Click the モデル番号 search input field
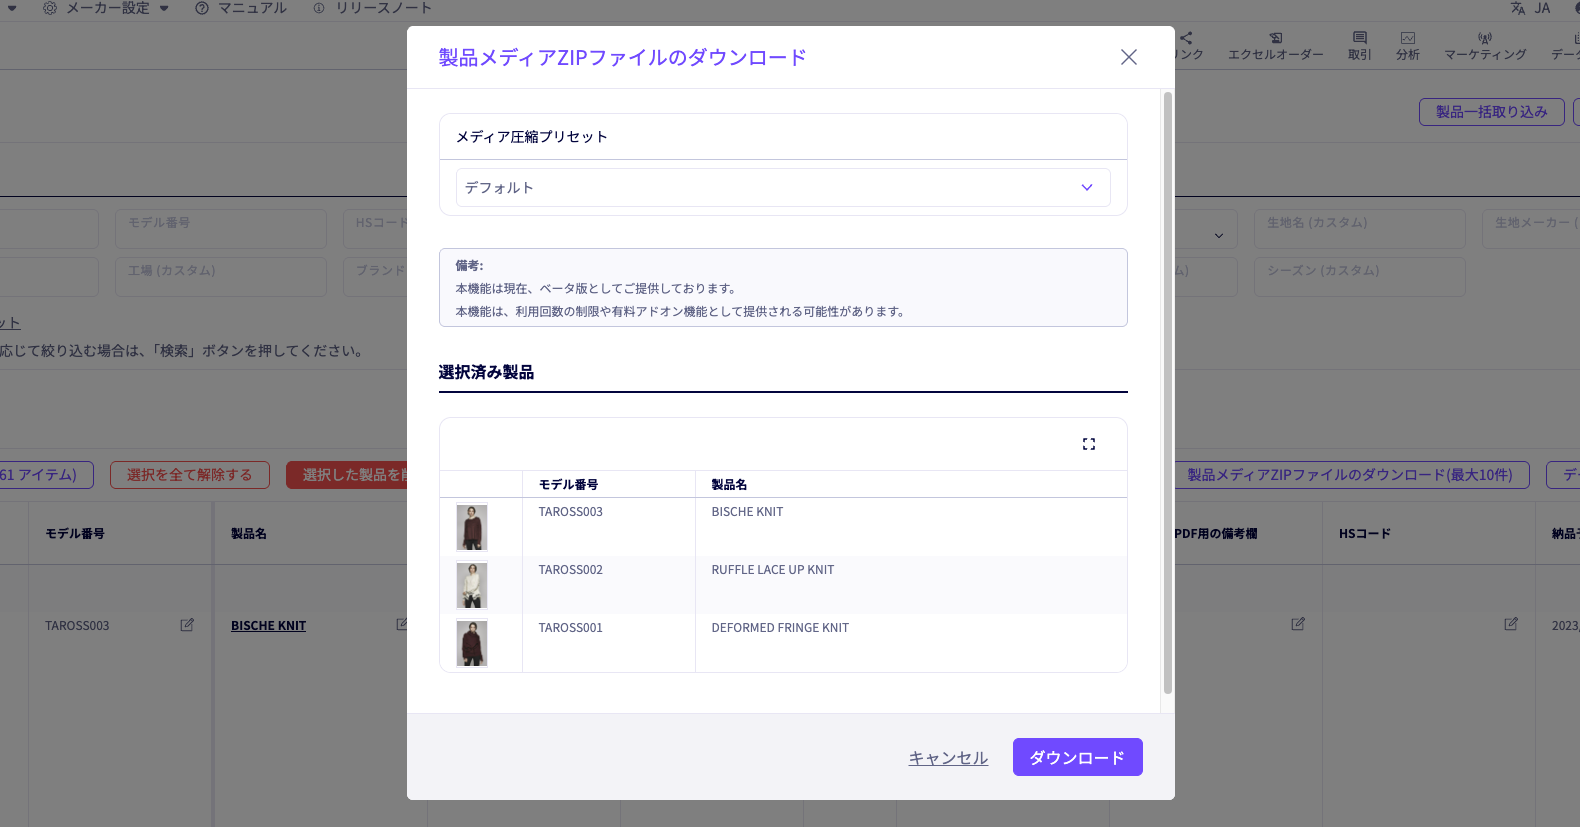This screenshot has width=1580, height=827. [x=221, y=229]
